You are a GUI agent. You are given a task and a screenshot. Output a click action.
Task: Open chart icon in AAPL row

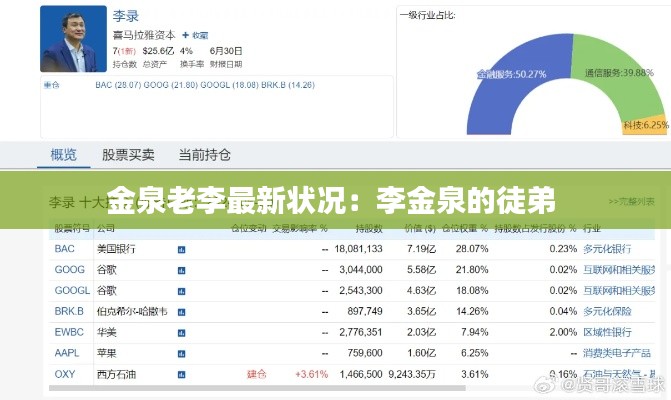click(181, 354)
